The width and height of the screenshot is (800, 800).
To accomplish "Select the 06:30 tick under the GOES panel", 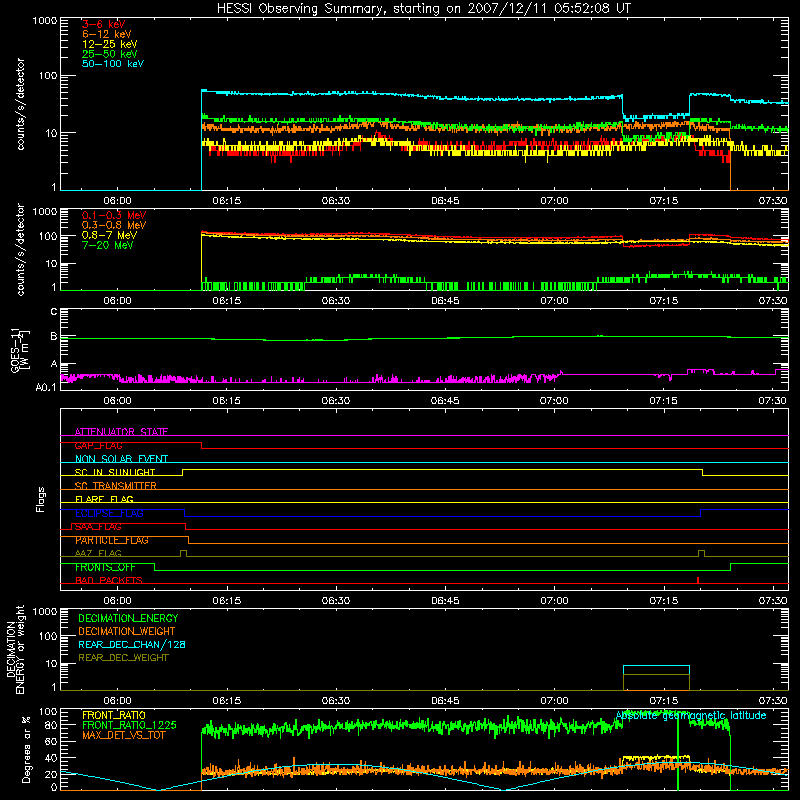I will pyautogui.click(x=335, y=401).
